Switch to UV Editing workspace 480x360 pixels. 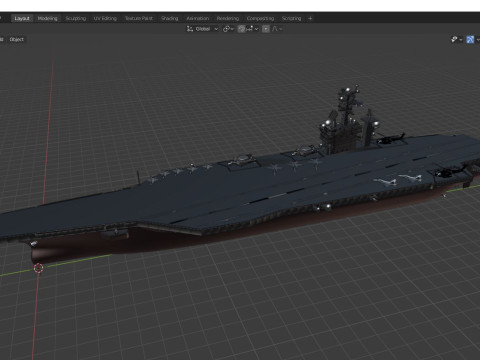105,18
